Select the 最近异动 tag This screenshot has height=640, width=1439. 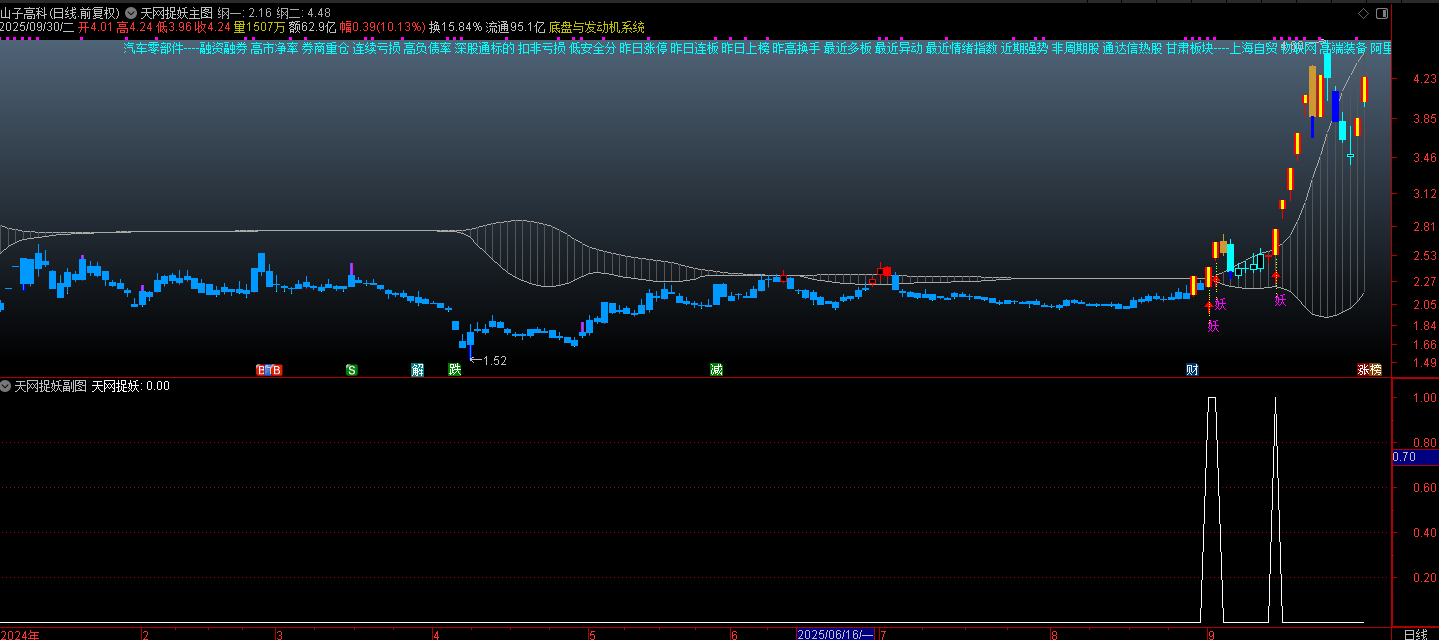(x=898, y=48)
